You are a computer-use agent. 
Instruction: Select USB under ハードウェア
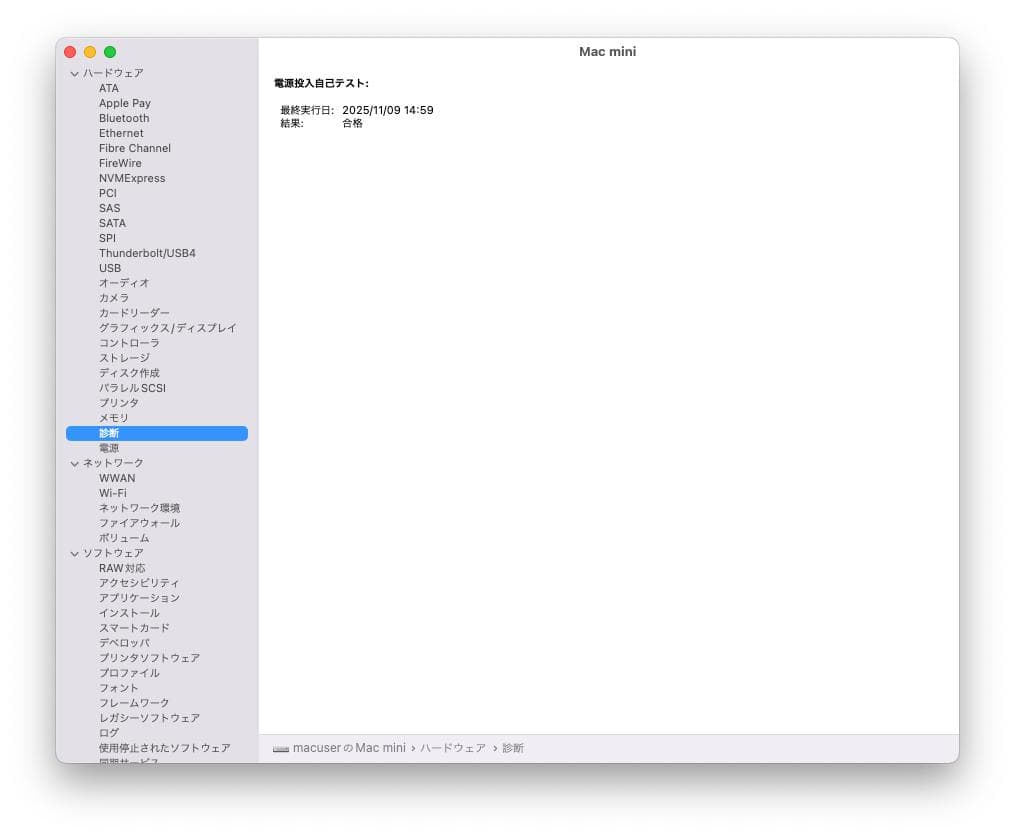(110, 268)
